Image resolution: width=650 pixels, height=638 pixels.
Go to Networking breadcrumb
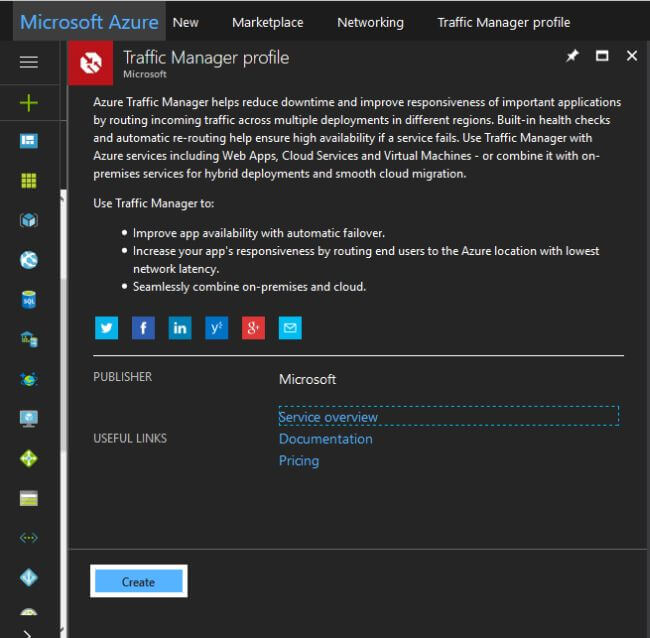point(370,22)
